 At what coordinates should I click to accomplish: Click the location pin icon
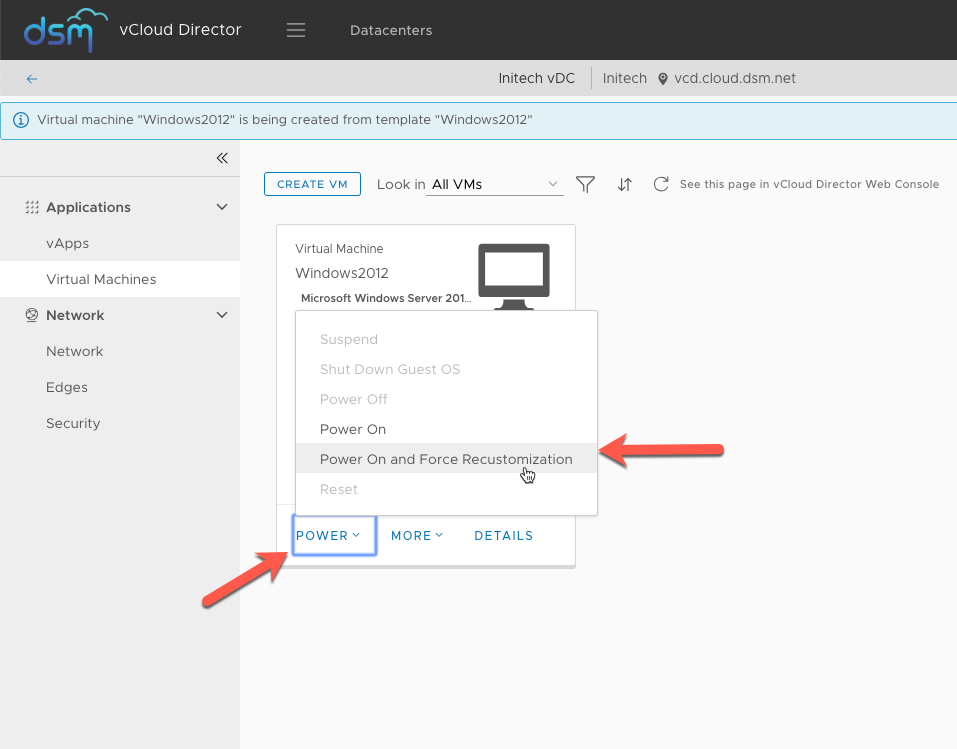point(663,79)
